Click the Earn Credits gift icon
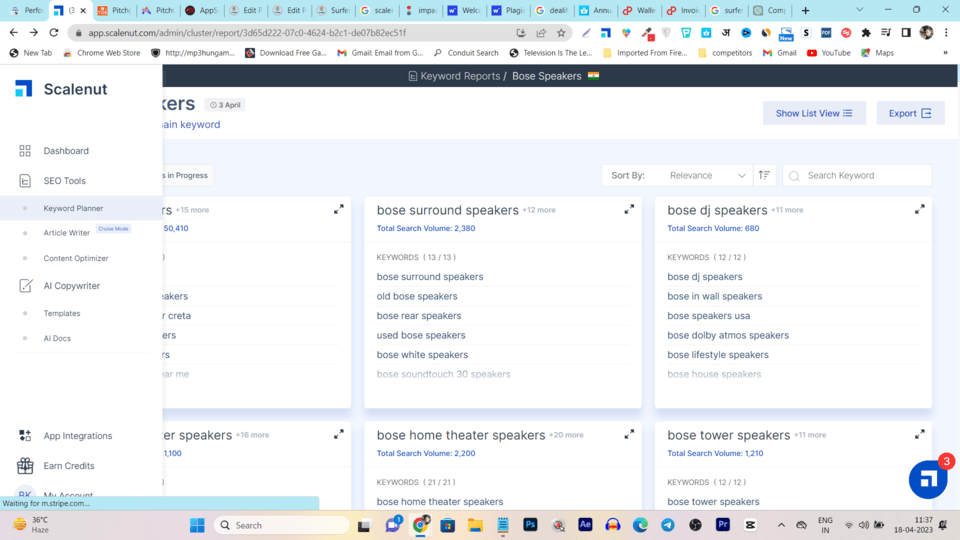Screen dimensions: 960x540 click(25, 466)
